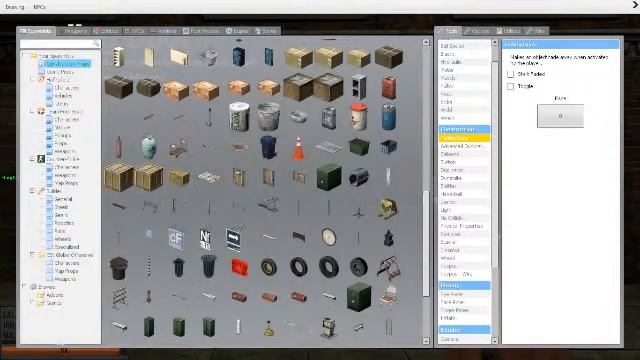Select the search magnifier icon
The height and width of the screenshot is (360, 640).
click(x=96, y=43)
